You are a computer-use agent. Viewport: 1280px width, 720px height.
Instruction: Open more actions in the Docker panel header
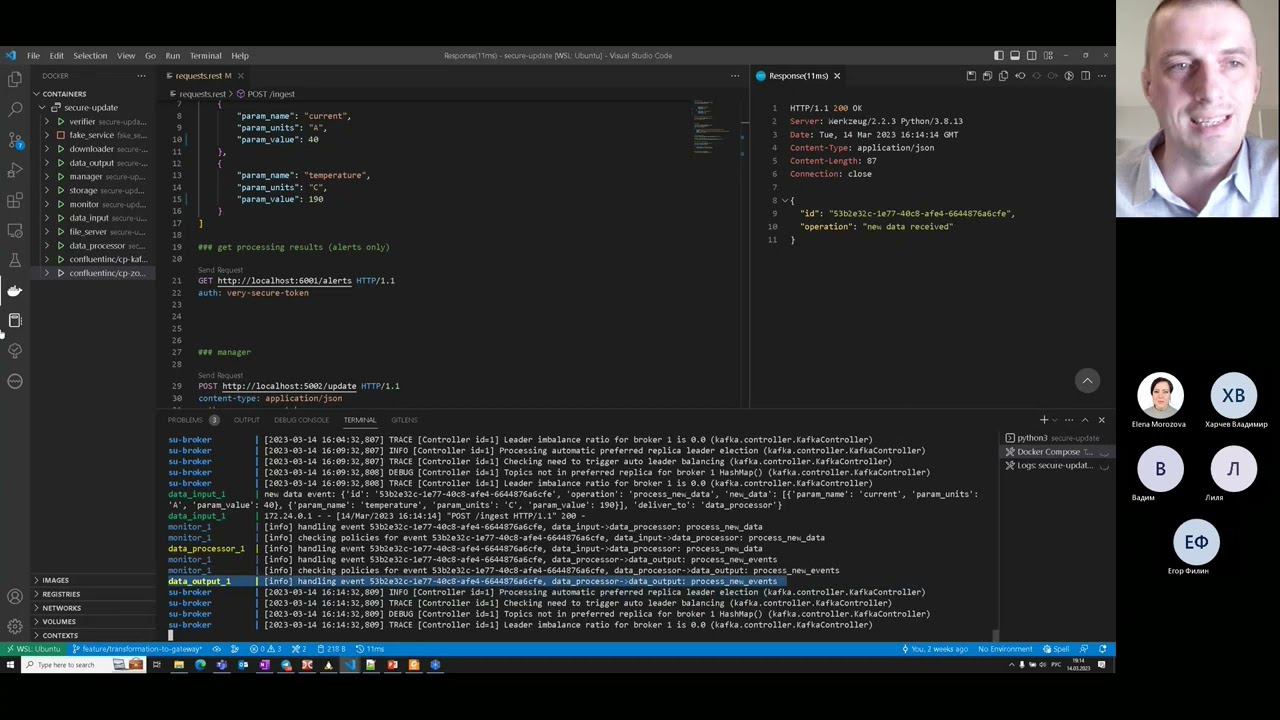click(141, 76)
